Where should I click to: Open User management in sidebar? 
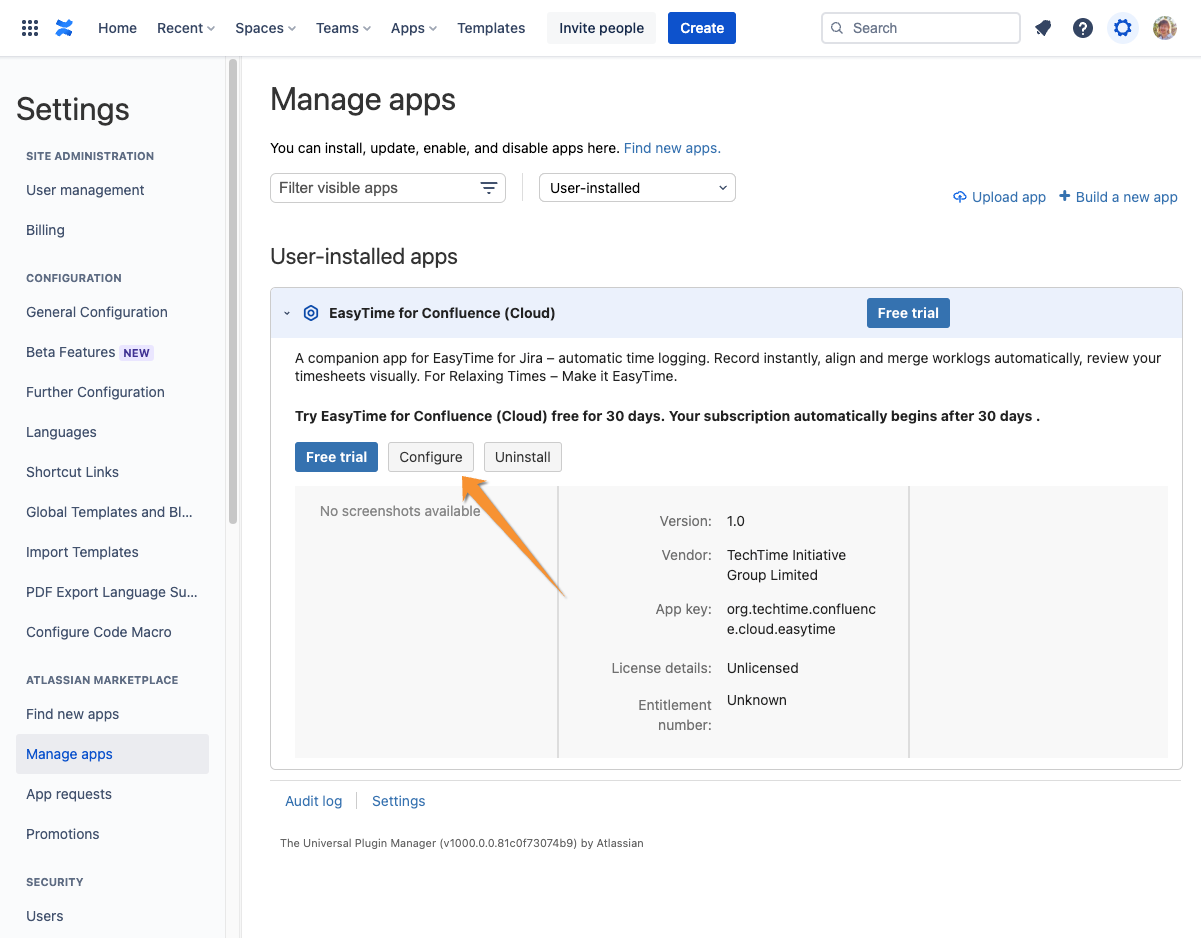(x=85, y=190)
